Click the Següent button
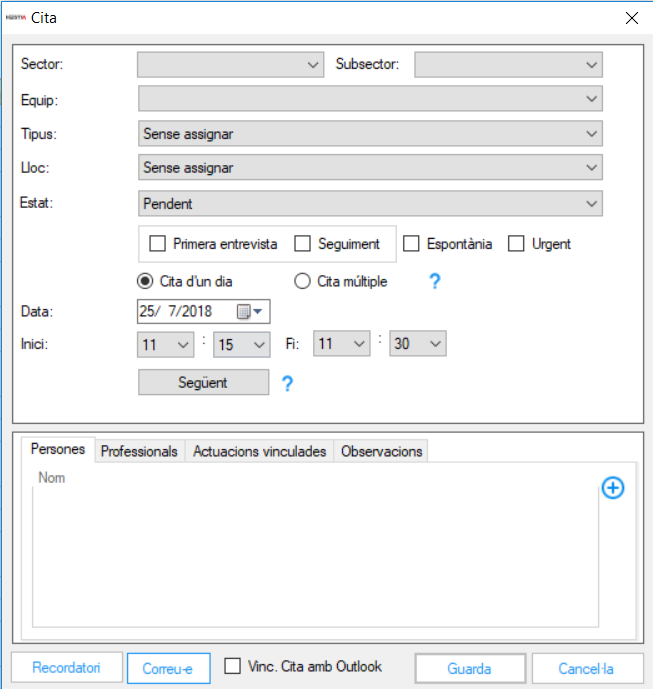 203,383
